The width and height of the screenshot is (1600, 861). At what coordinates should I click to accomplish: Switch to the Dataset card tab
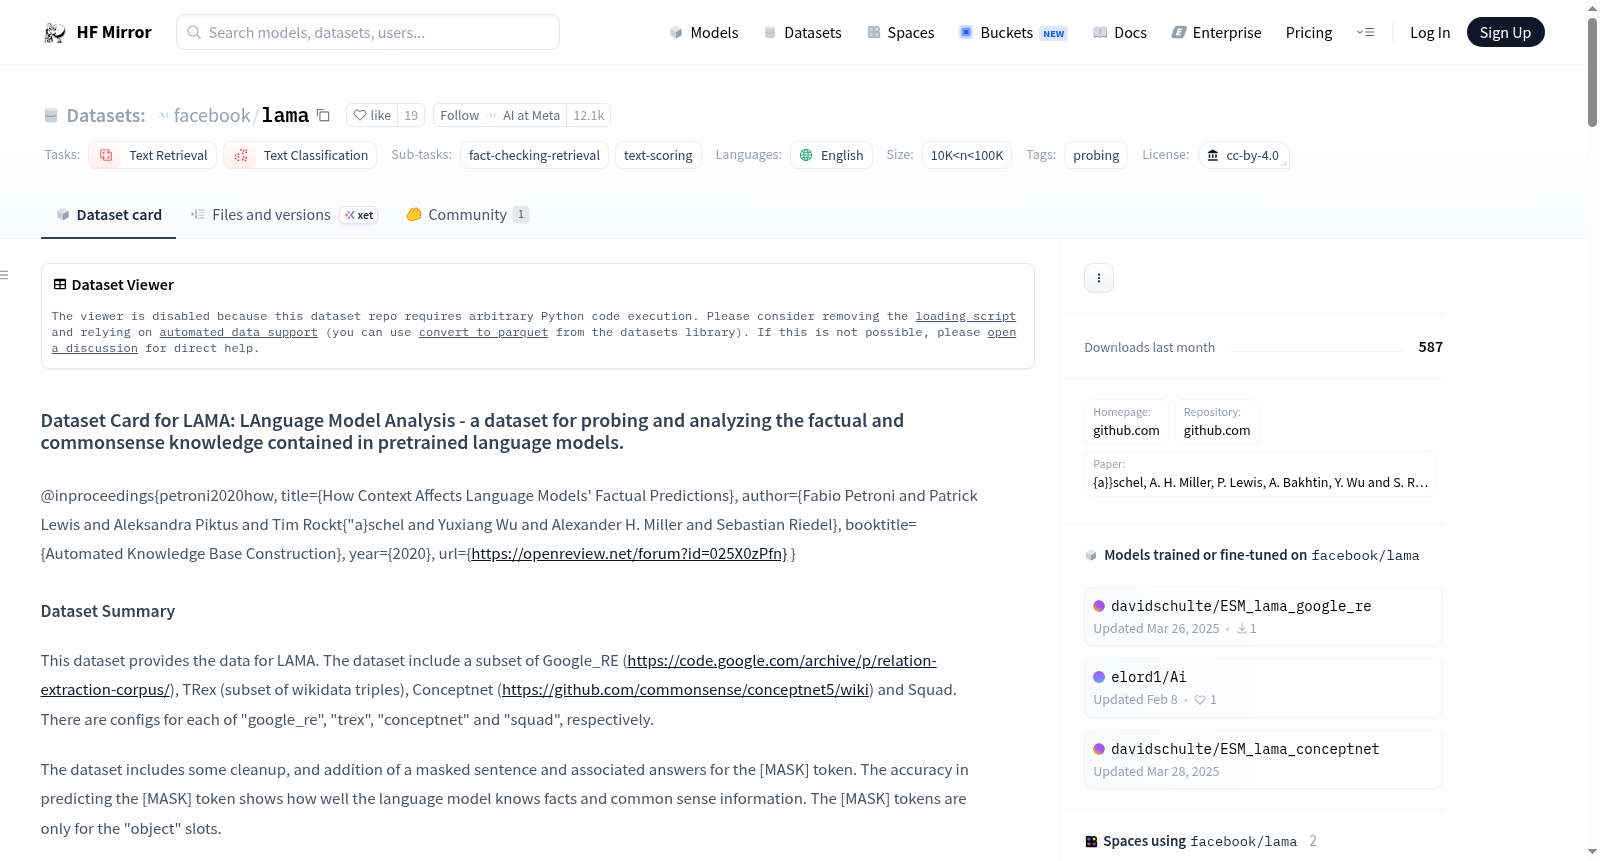[x=109, y=214]
